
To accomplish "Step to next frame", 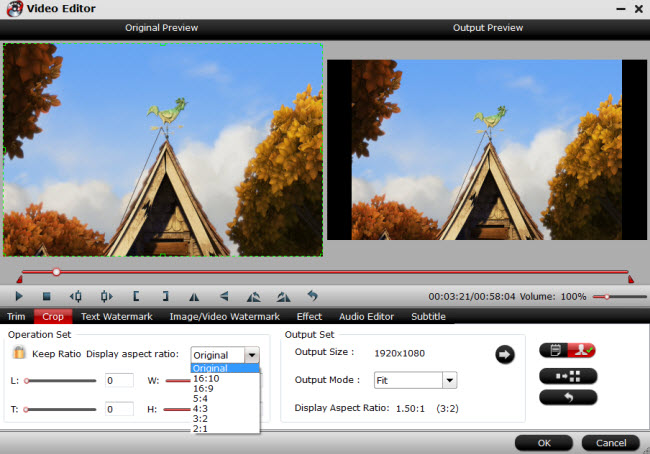I will tap(107, 296).
